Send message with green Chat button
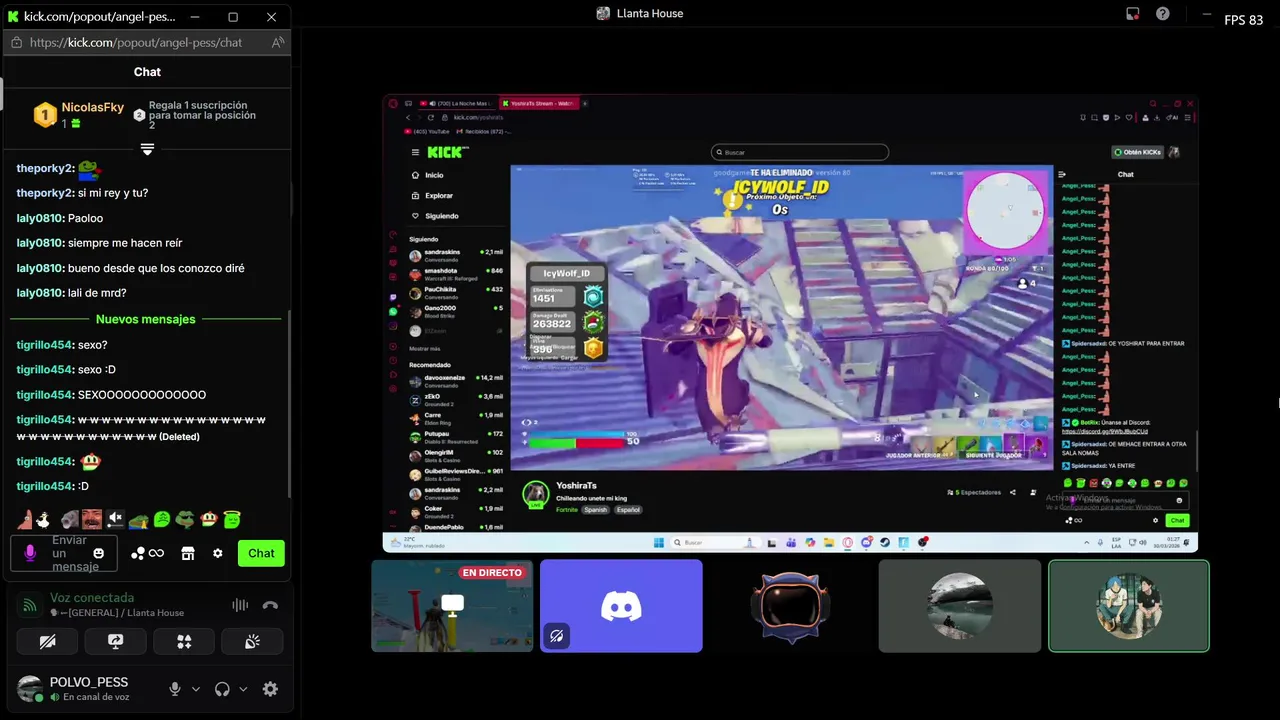Screen dimensions: 1280x720 [x=261, y=553]
